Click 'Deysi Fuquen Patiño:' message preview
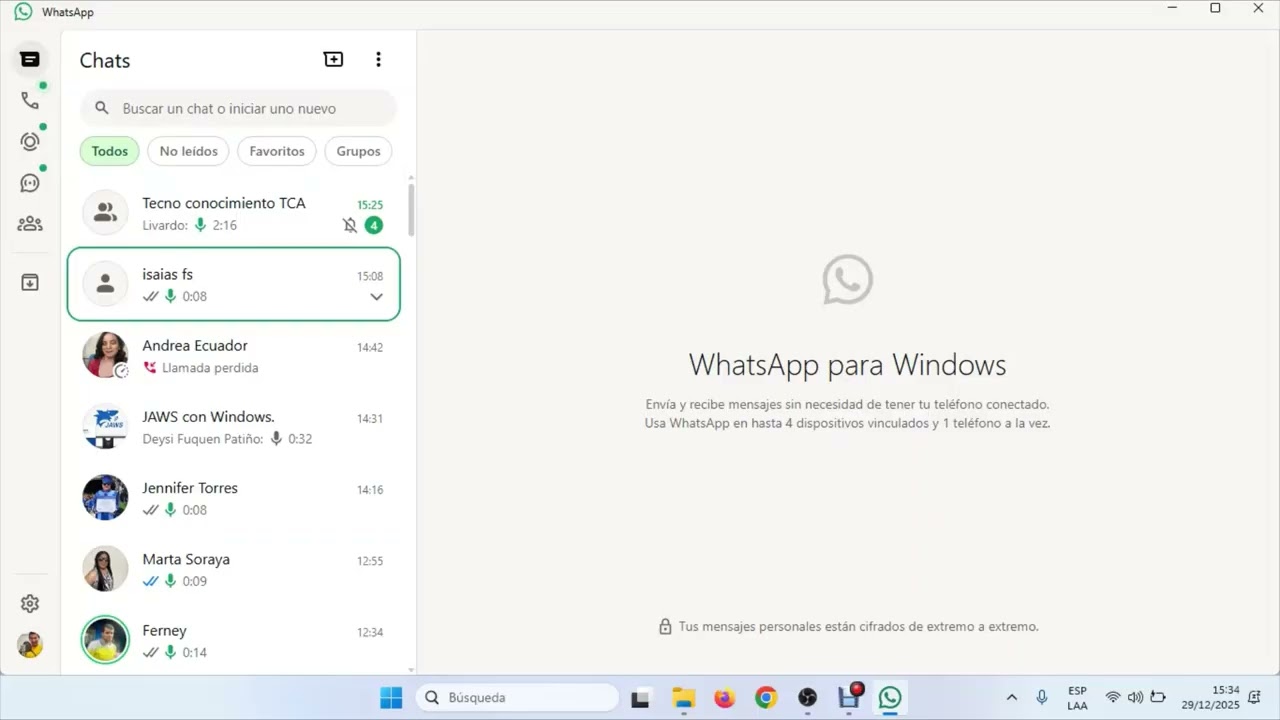 (x=203, y=439)
